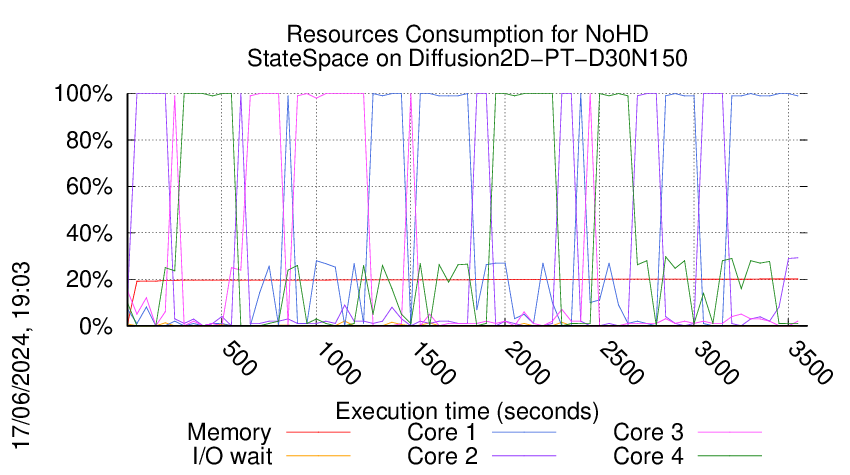This screenshot has height=475, width=850.
Task: Click the 0% y-axis label
Action: [96, 326]
